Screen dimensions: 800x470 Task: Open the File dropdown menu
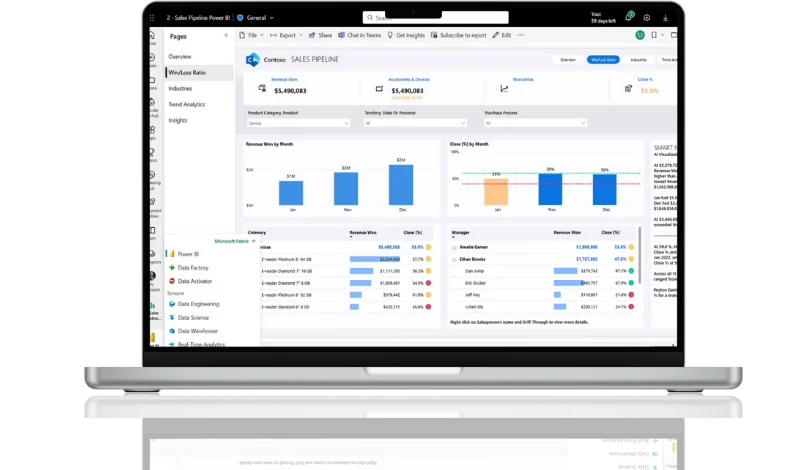click(x=252, y=35)
